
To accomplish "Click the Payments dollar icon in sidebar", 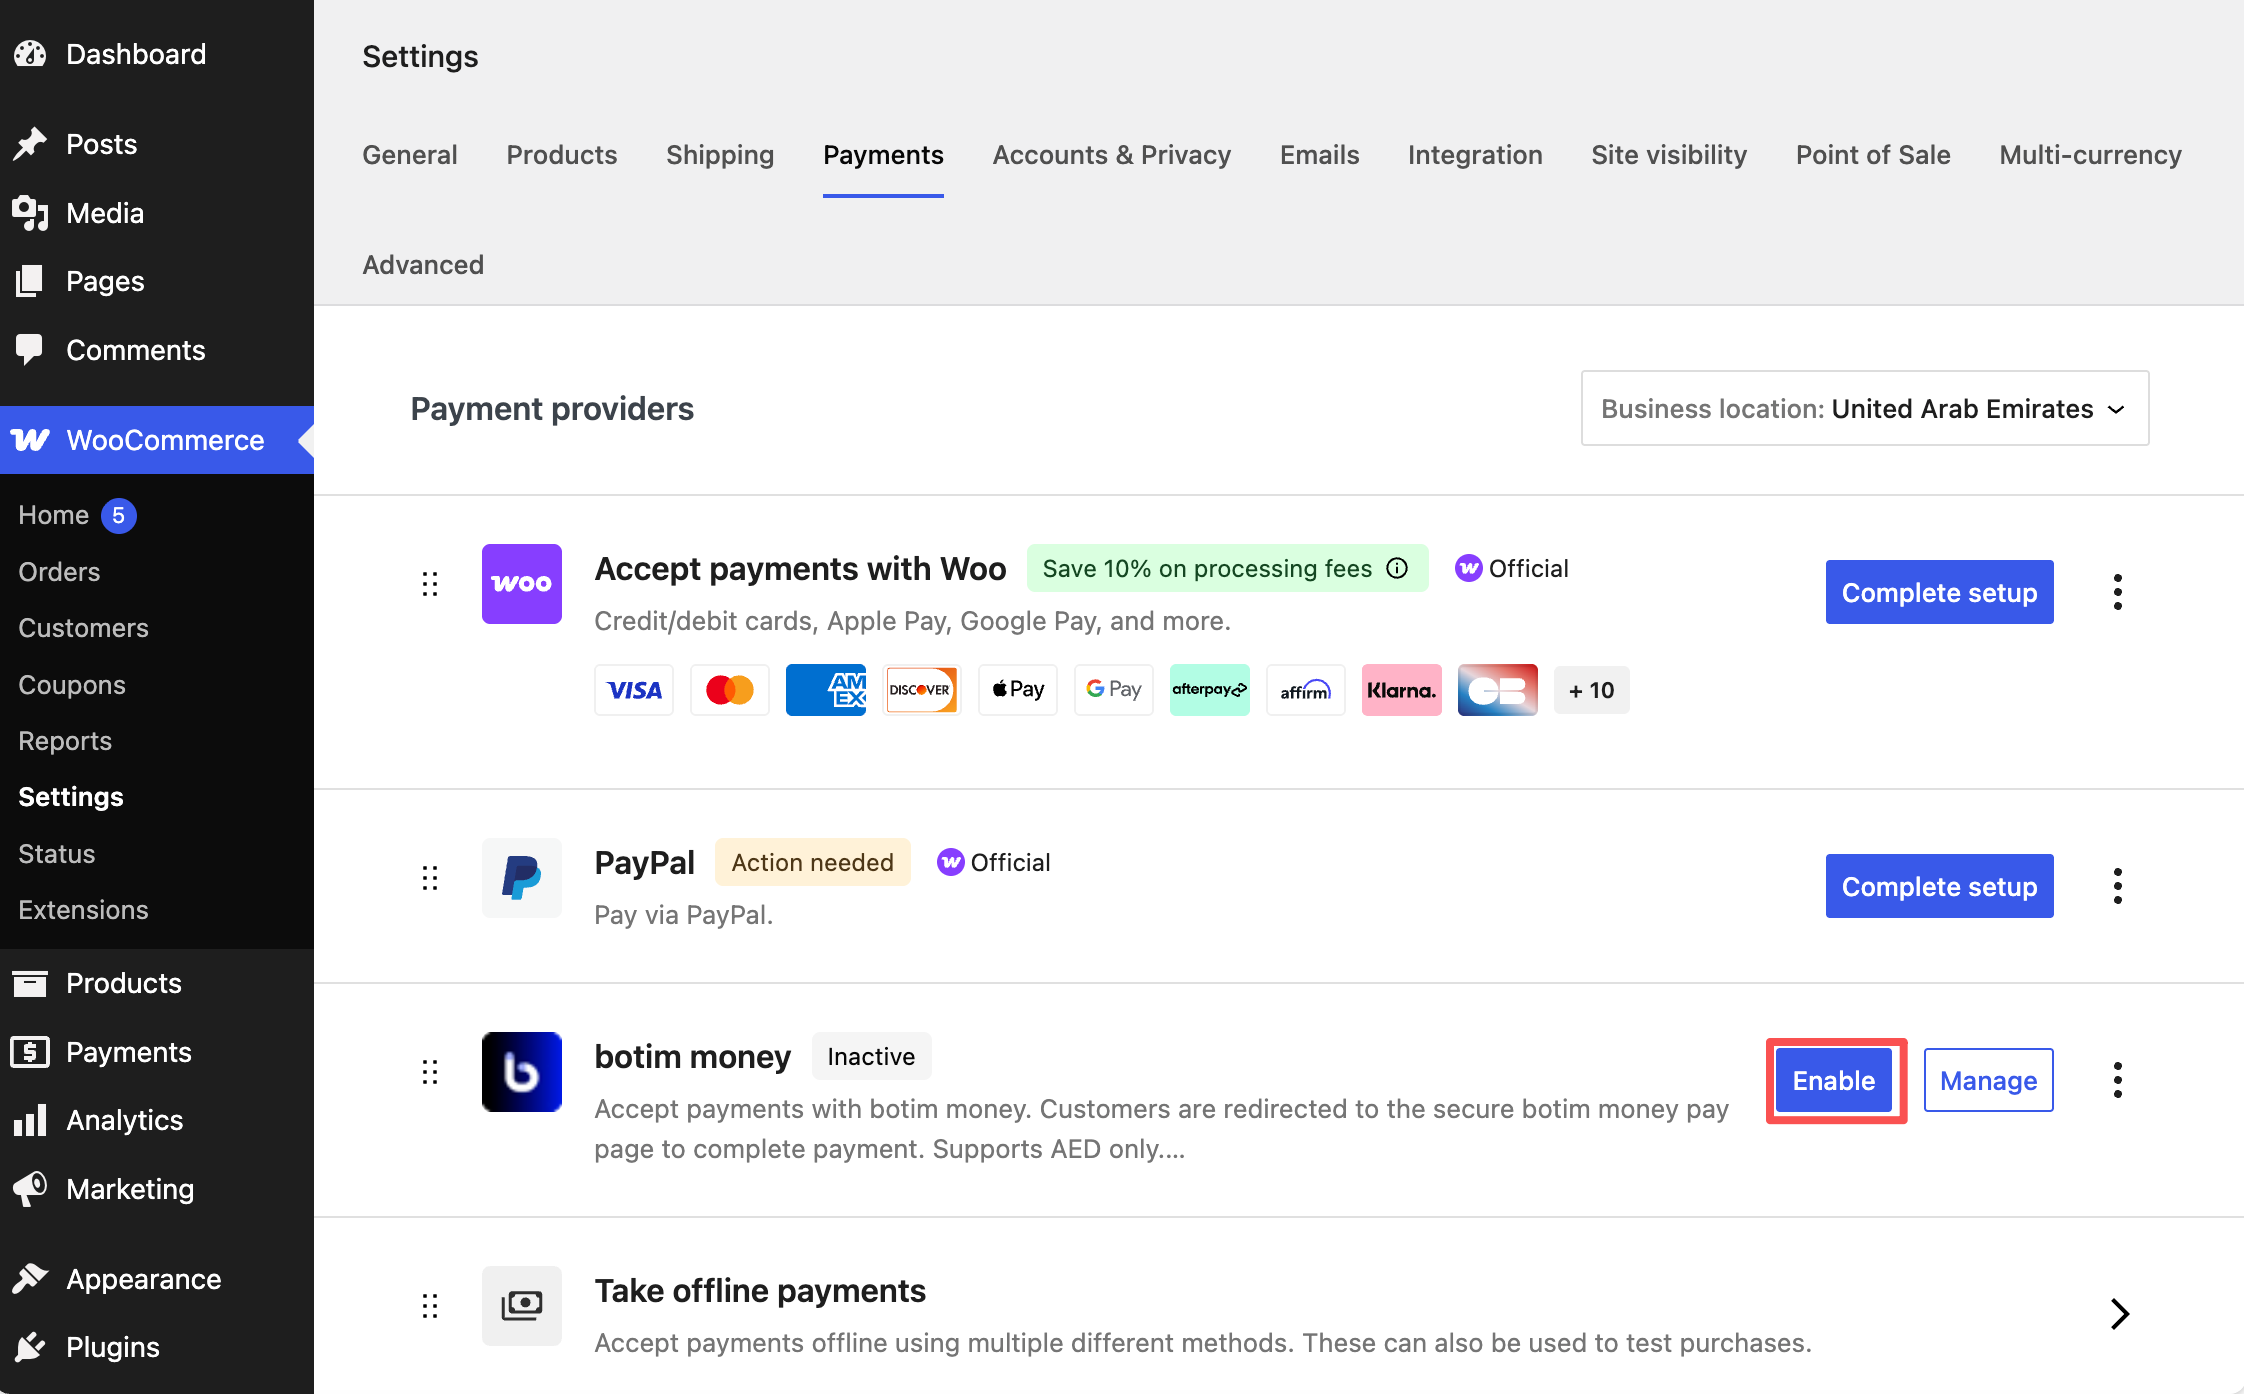I will pos(30,1052).
